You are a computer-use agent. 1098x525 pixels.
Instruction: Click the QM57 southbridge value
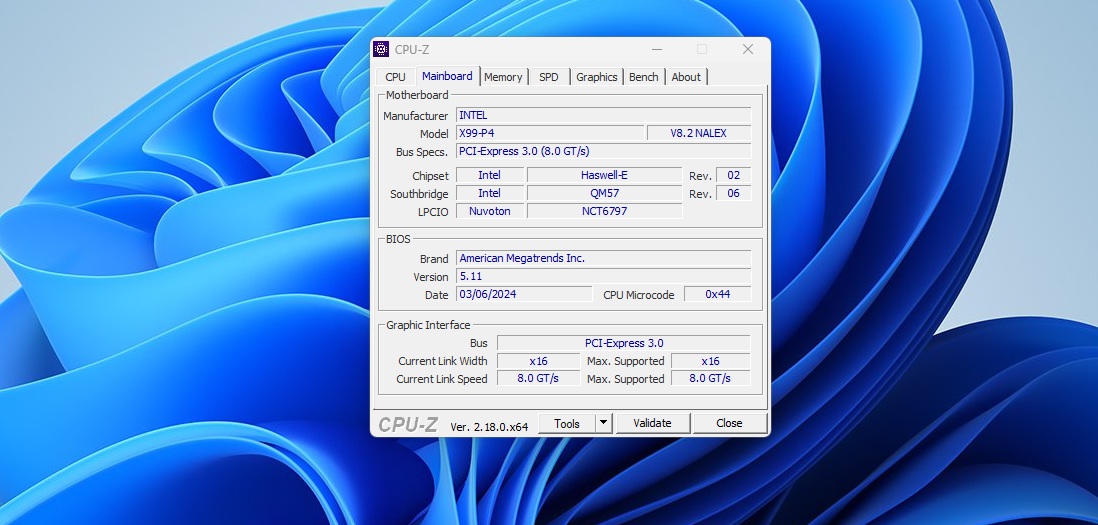click(x=604, y=193)
